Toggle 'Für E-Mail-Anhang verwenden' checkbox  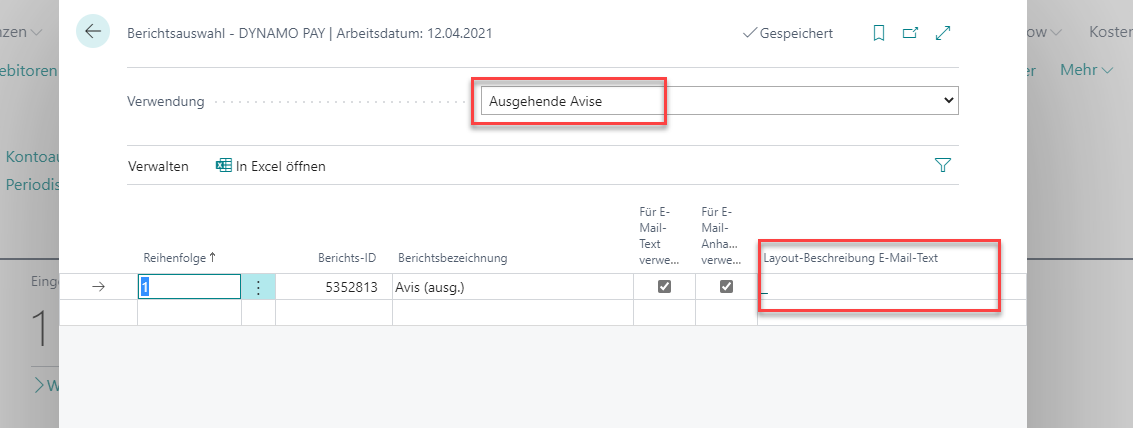pos(726,287)
